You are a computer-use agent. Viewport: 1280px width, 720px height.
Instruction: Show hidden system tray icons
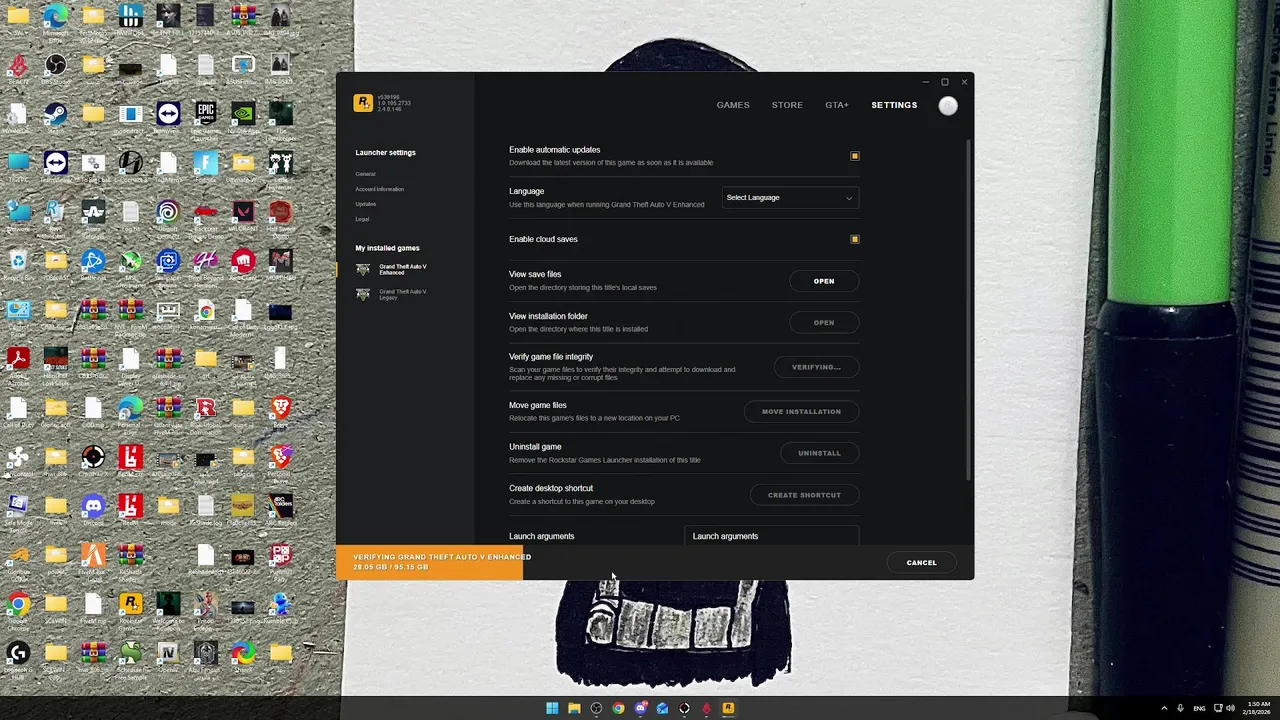click(x=1164, y=708)
